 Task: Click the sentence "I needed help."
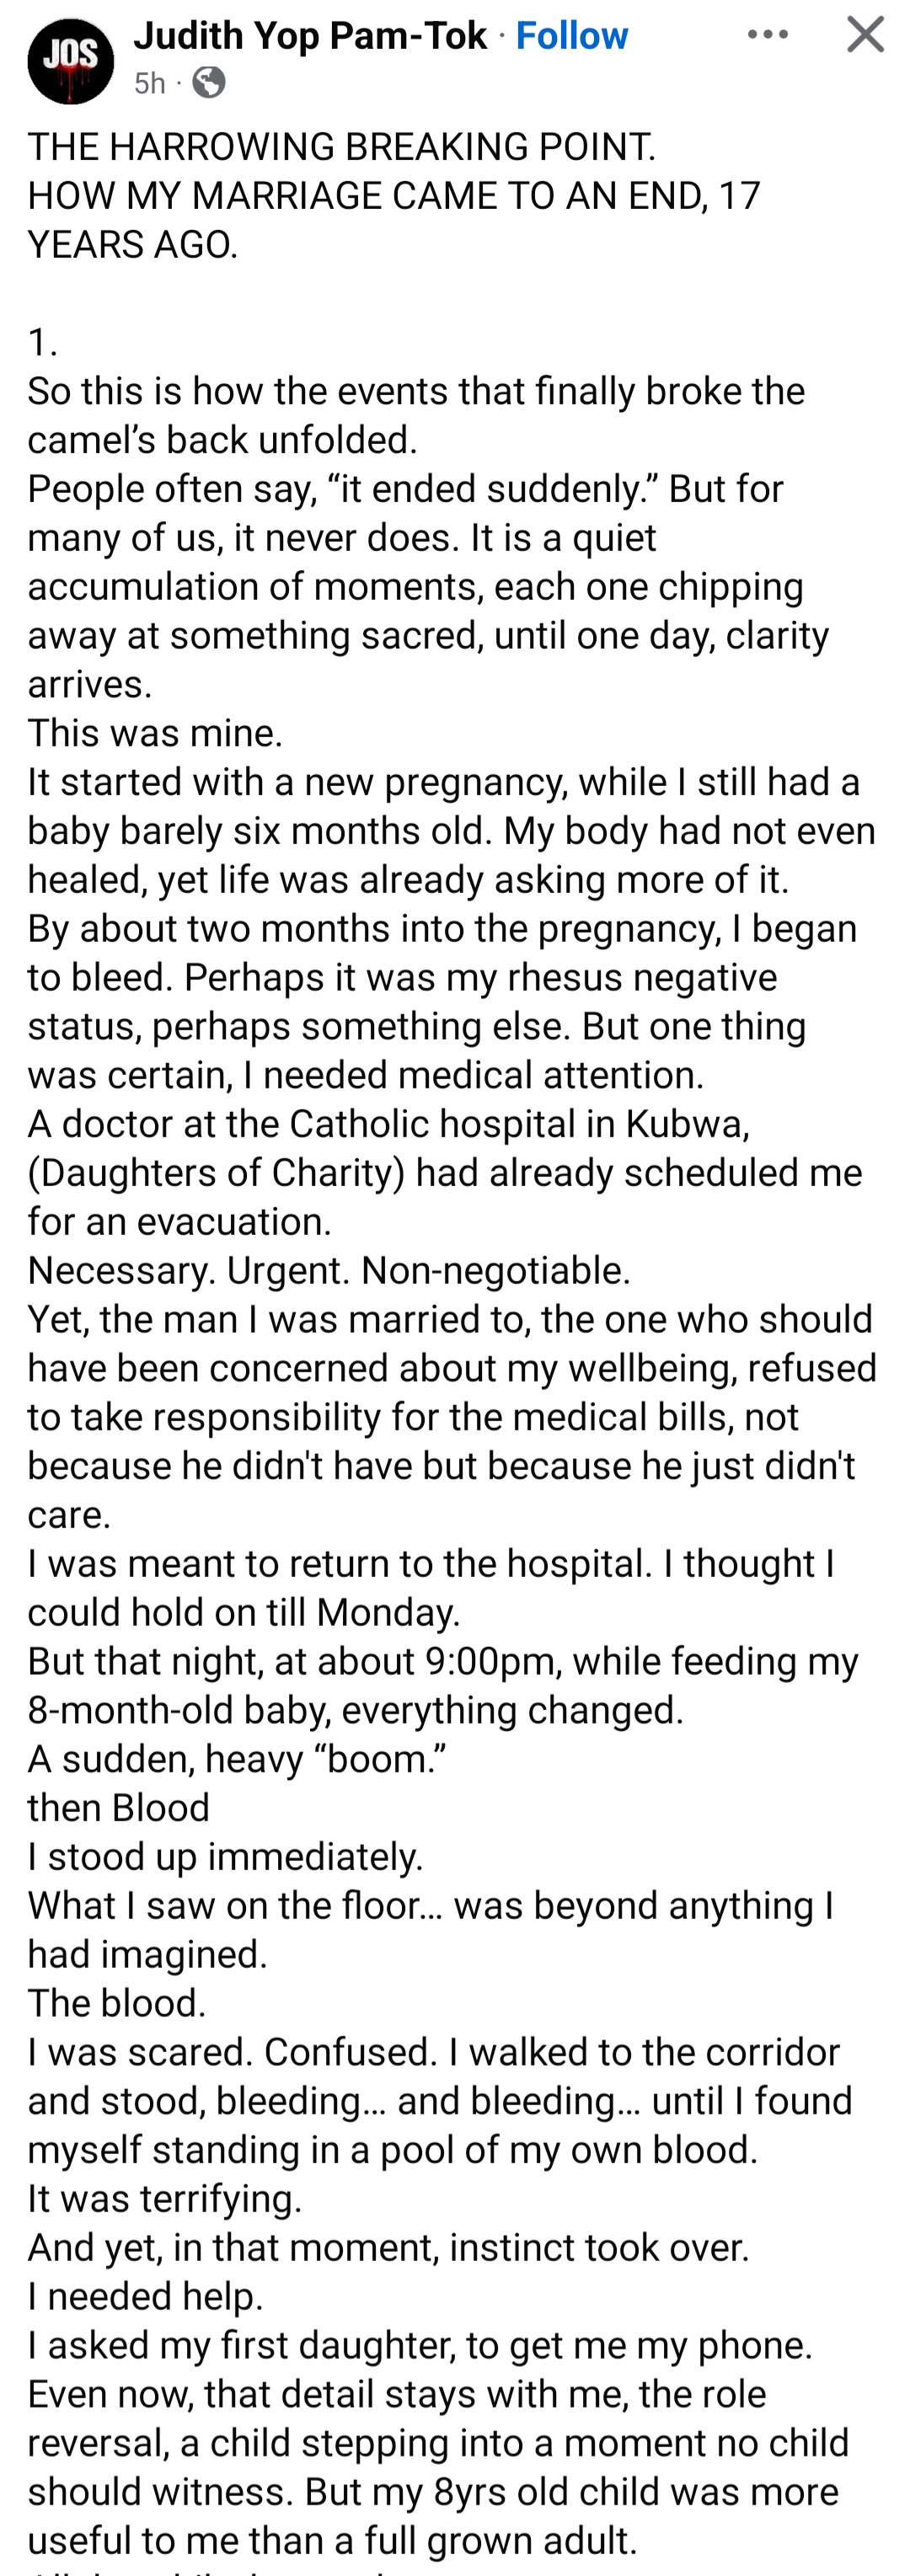click(145, 2295)
